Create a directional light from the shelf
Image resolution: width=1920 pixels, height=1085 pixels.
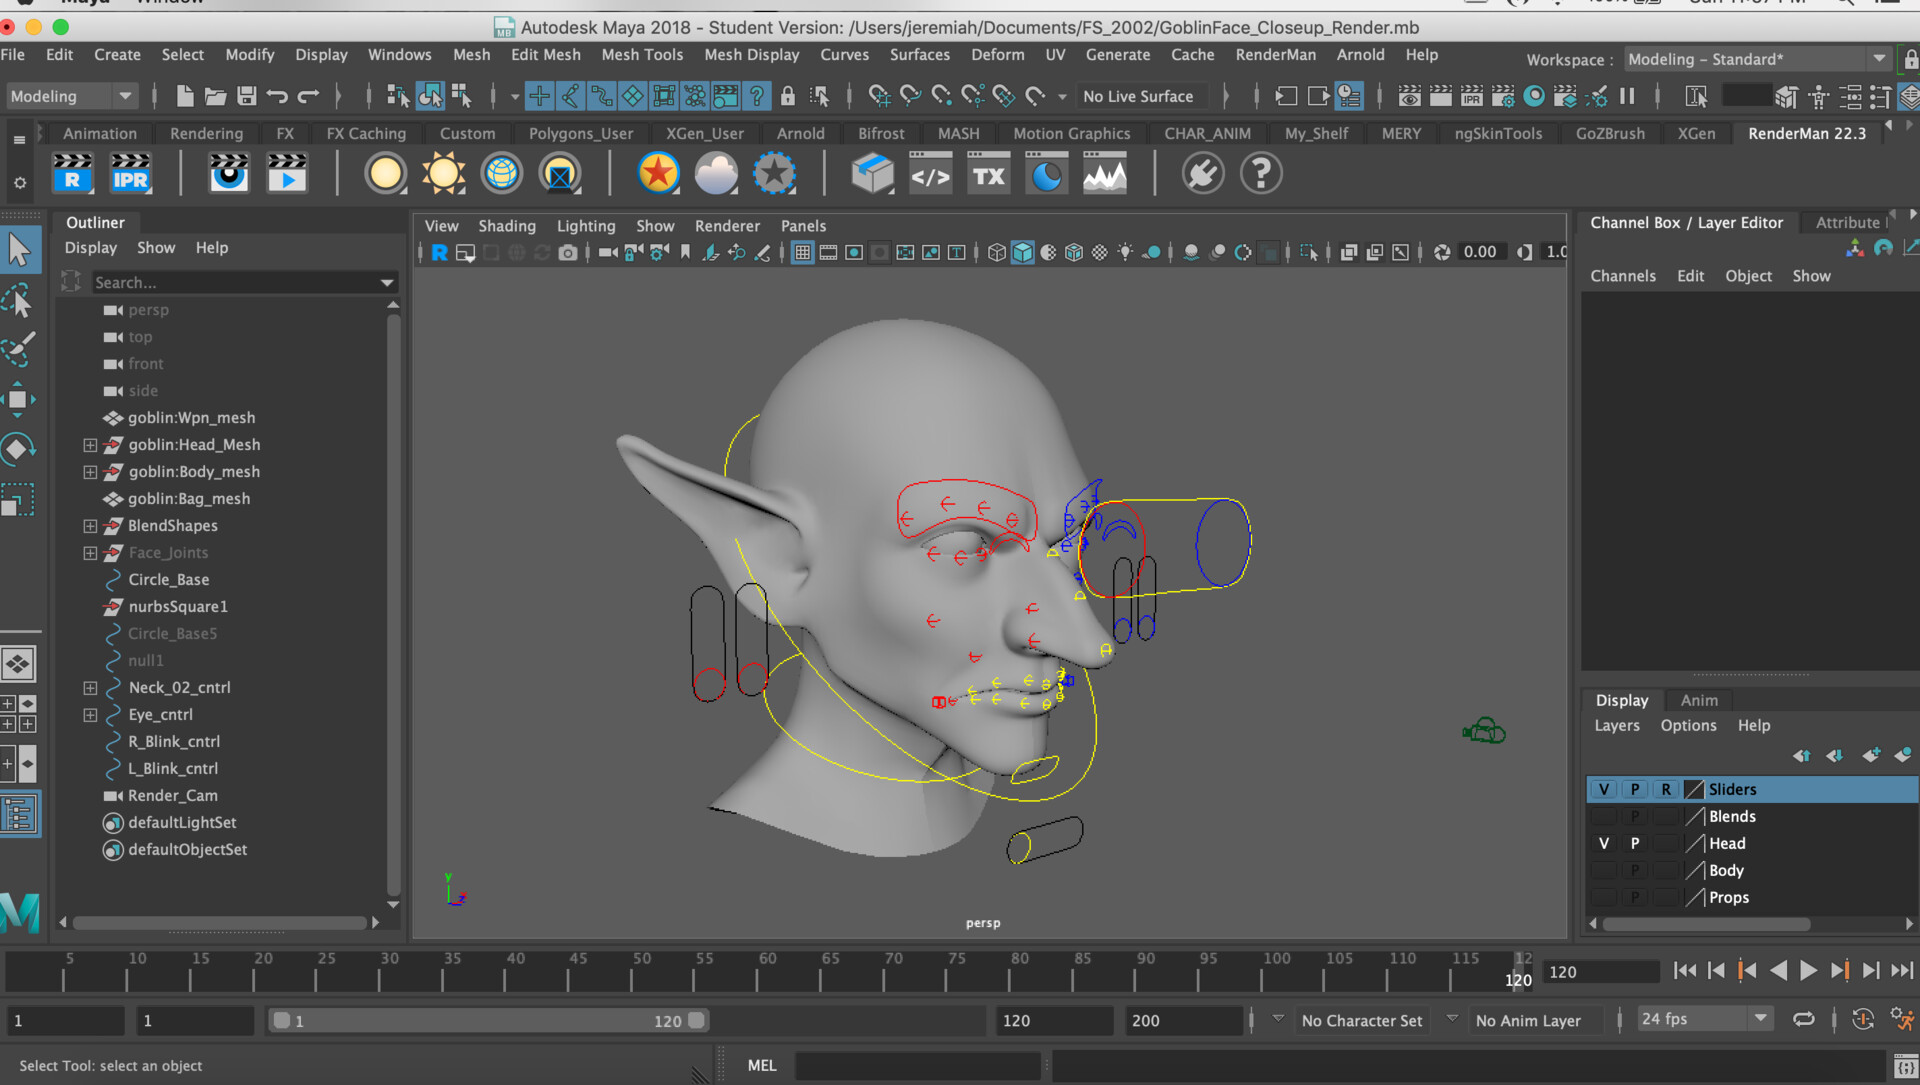(443, 172)
